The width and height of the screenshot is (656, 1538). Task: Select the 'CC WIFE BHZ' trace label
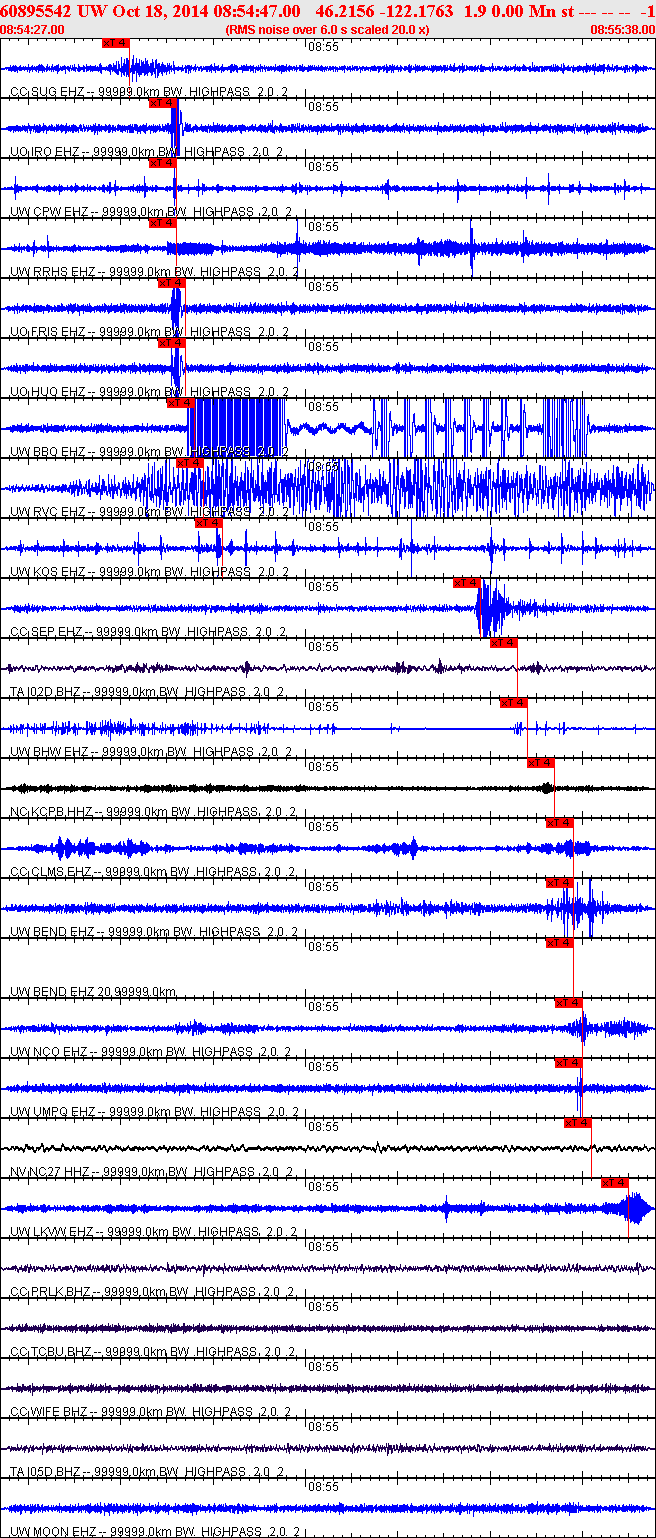click(50, 1412)
